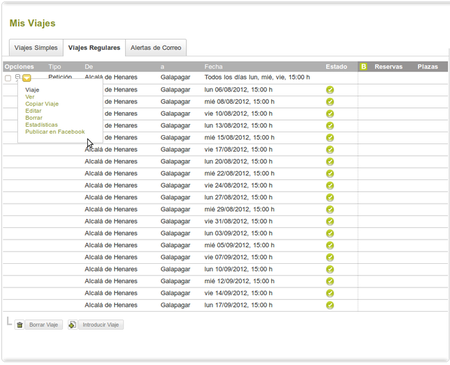Image resolution: width=450 pixels, height=365 pixels.
Task: Open the Alertas de Correo tab
Action: coord(156,48)
